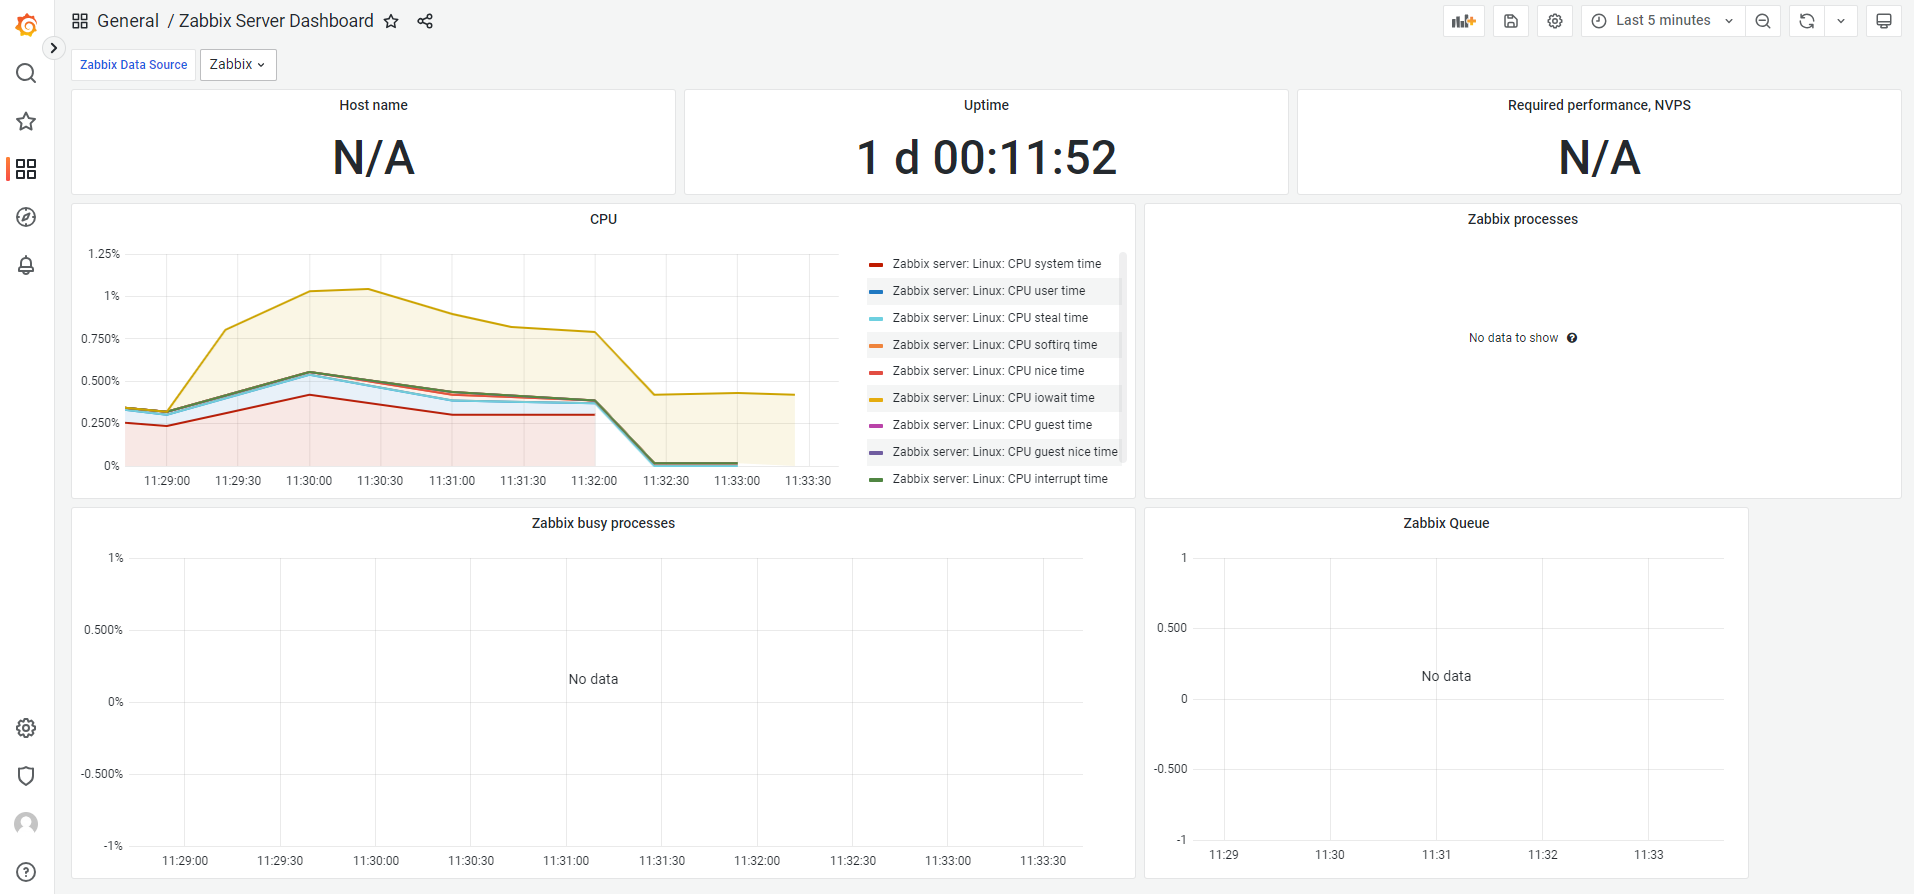1914x894 pixels.
Task: Open the Help question mark icon
Action: pos(26,872)
